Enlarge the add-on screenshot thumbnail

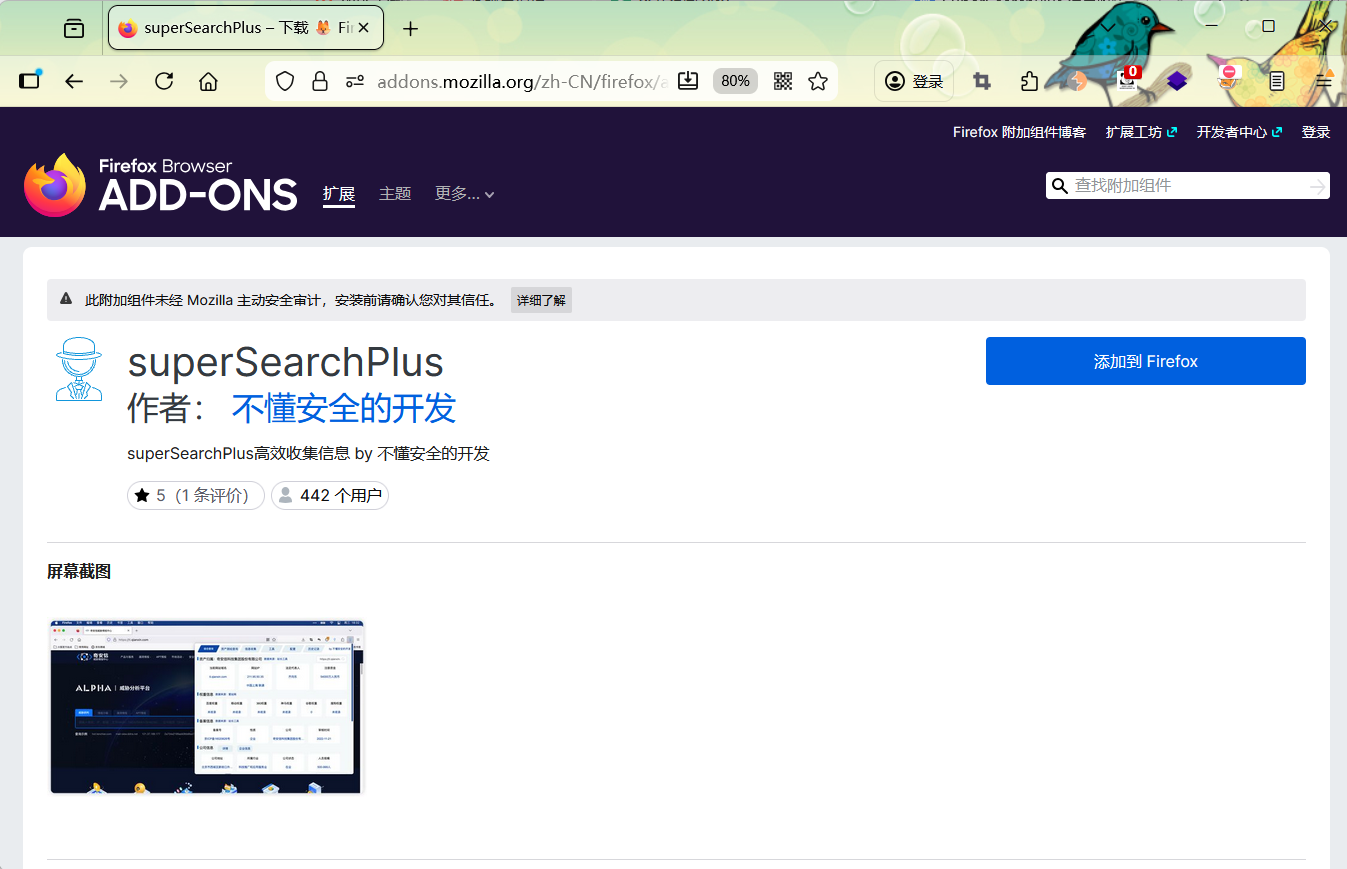click(x=206, y=706)
